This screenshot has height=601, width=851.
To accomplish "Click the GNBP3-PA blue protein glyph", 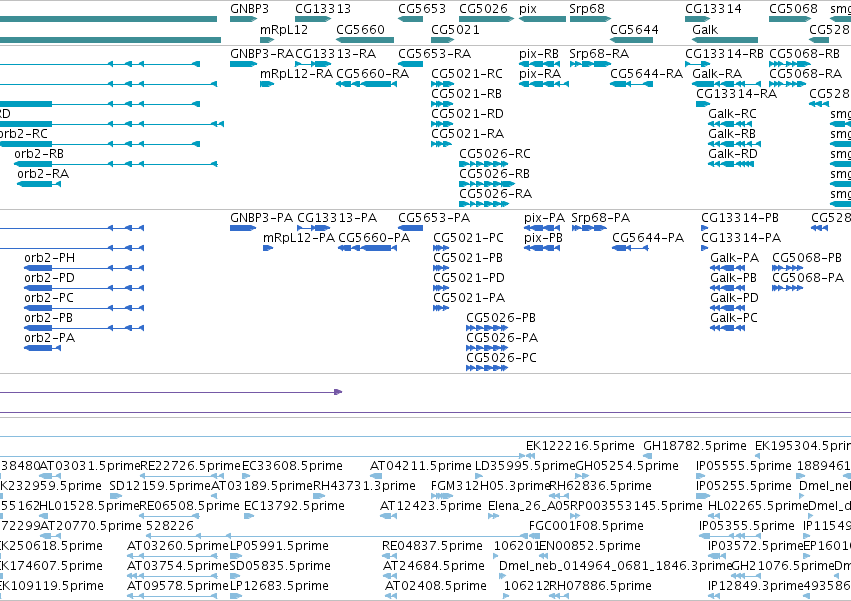I will click(x=243, y=228).
